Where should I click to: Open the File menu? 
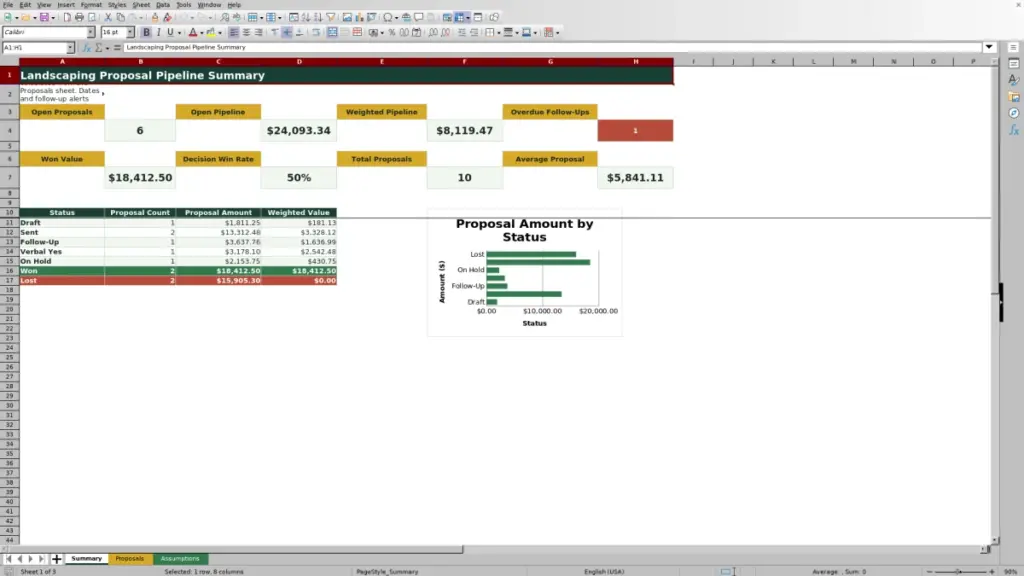(x=8, y=5)
